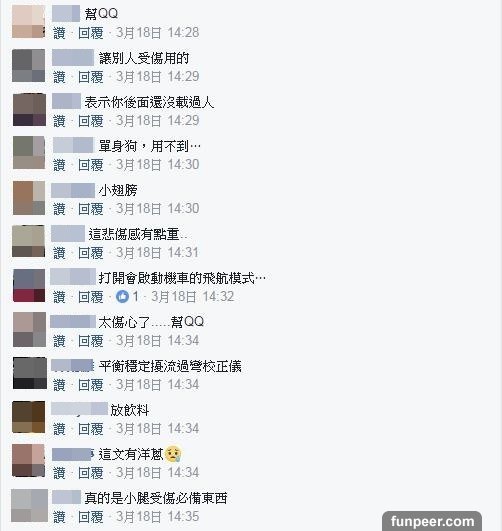Screen dimensions: 502x531
Task: Open timestamp 3月18日 14:35
Action: coord(158,517)
